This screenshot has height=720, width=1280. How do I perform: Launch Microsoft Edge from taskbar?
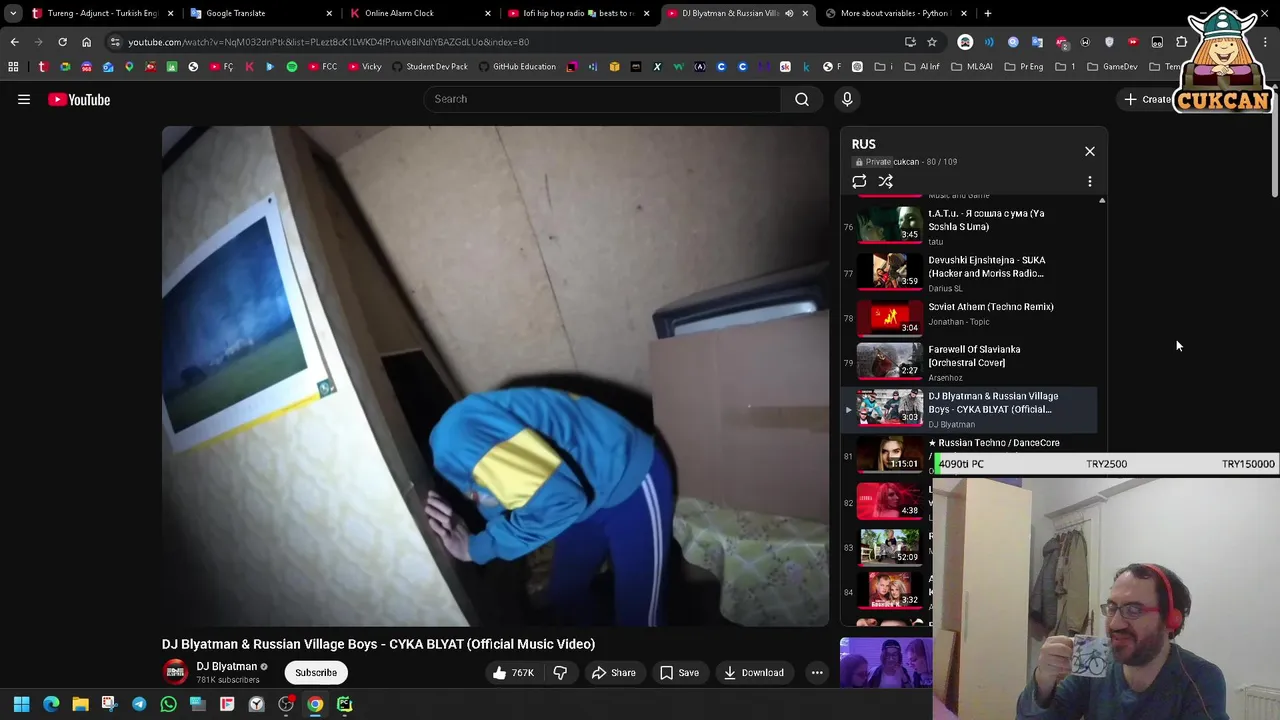[x=51, y=704]
